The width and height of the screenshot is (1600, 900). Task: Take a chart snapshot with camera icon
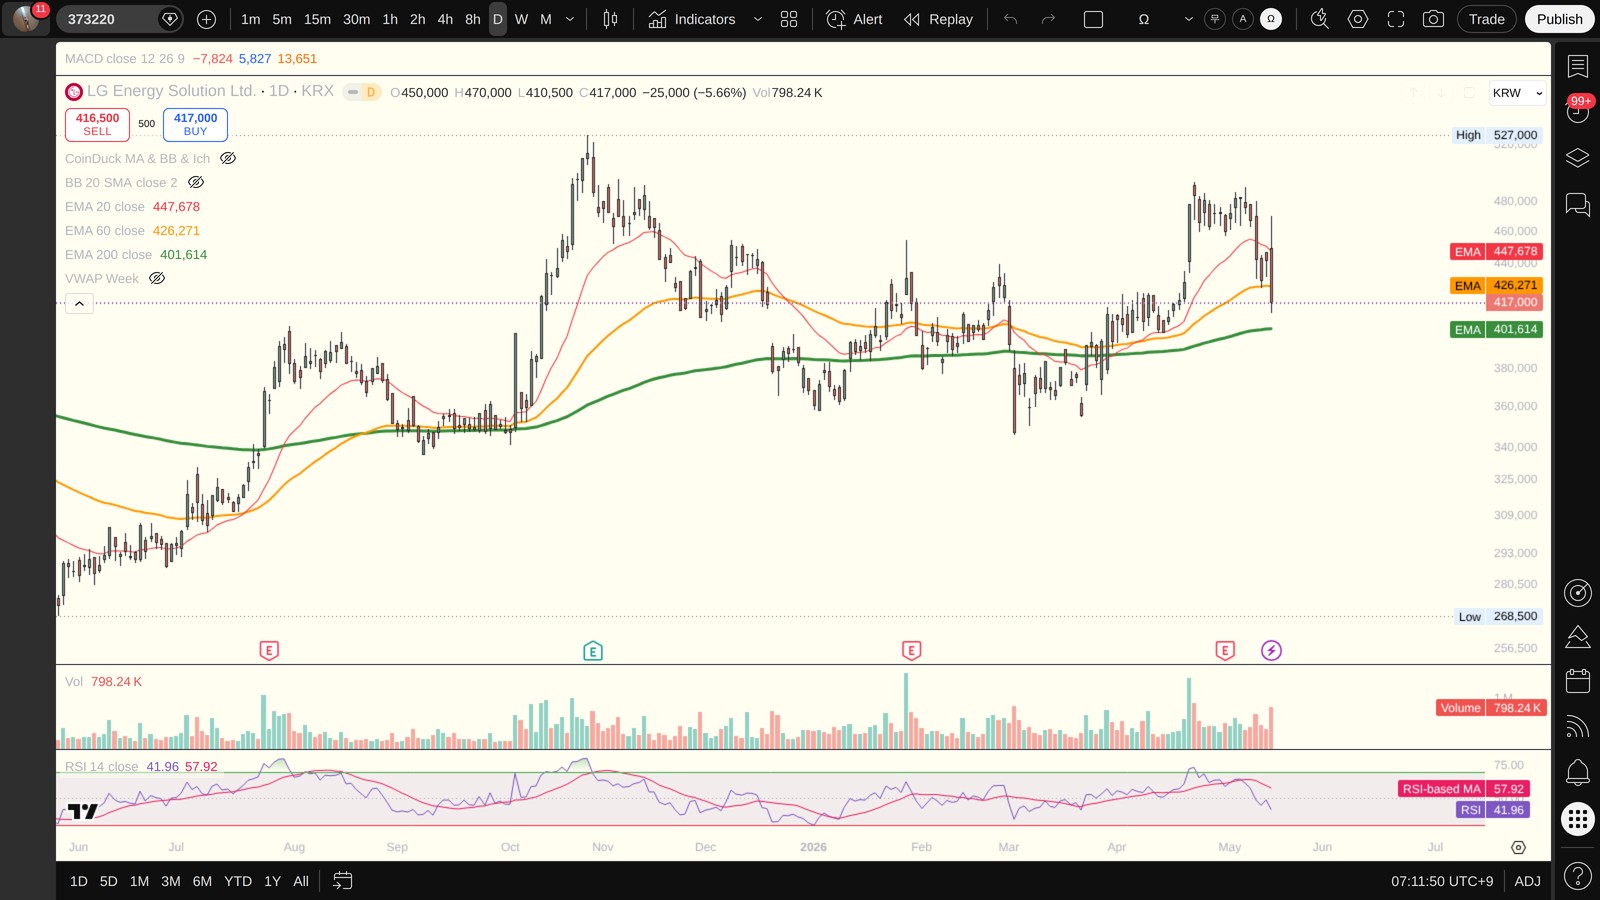coord(1433,19)
